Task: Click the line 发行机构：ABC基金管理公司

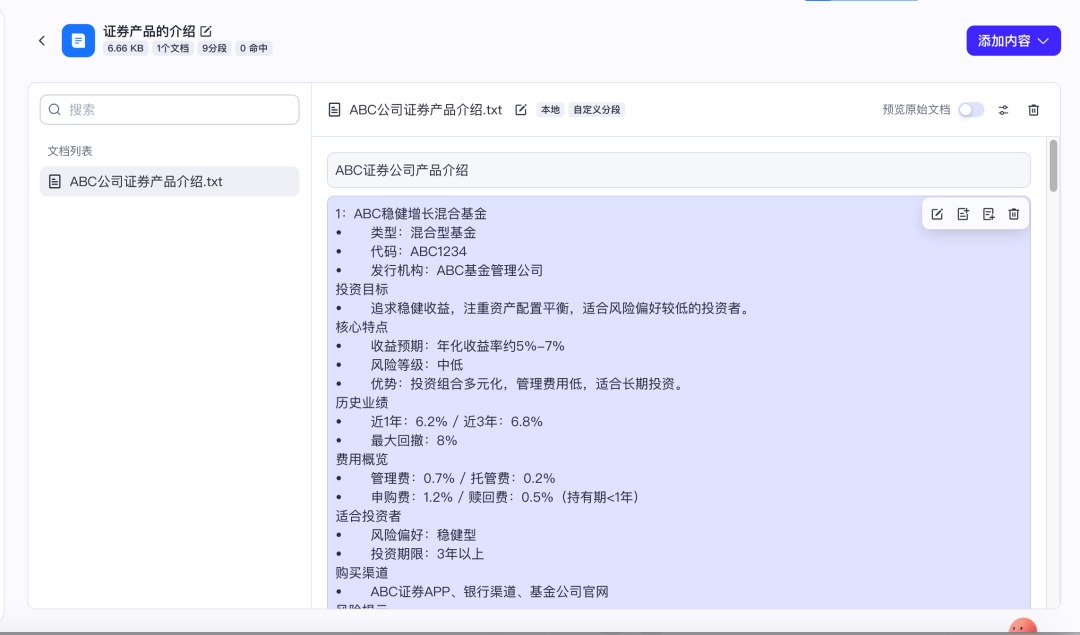Action: click(457, 271)
